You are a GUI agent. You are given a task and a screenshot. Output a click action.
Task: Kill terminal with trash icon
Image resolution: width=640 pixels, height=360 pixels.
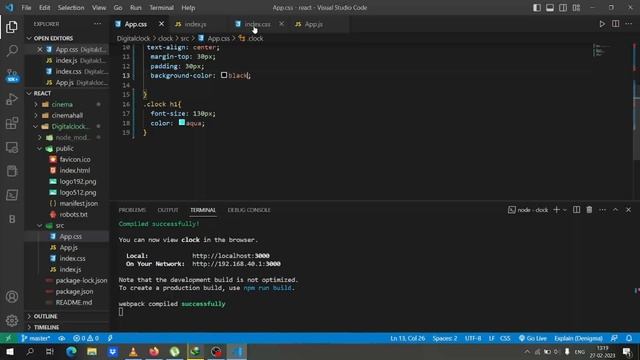(589, 210)
